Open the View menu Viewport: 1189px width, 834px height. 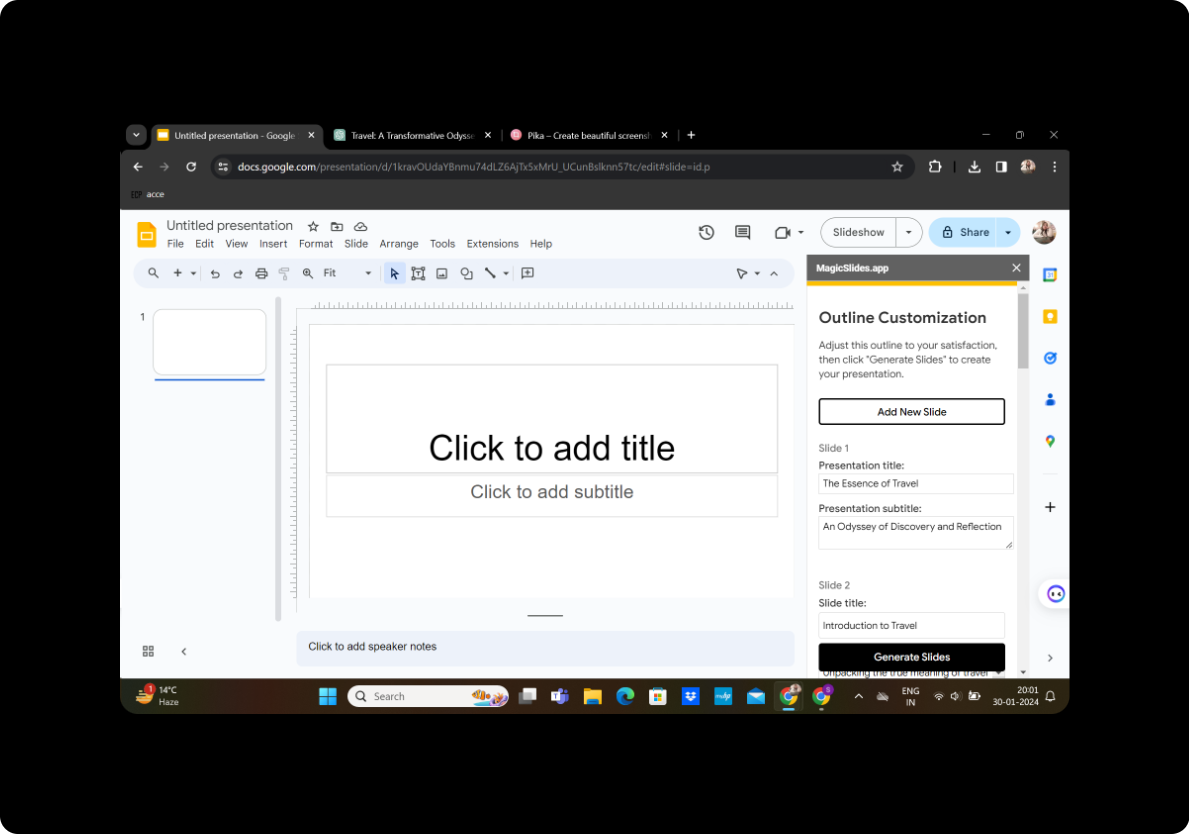237,244
